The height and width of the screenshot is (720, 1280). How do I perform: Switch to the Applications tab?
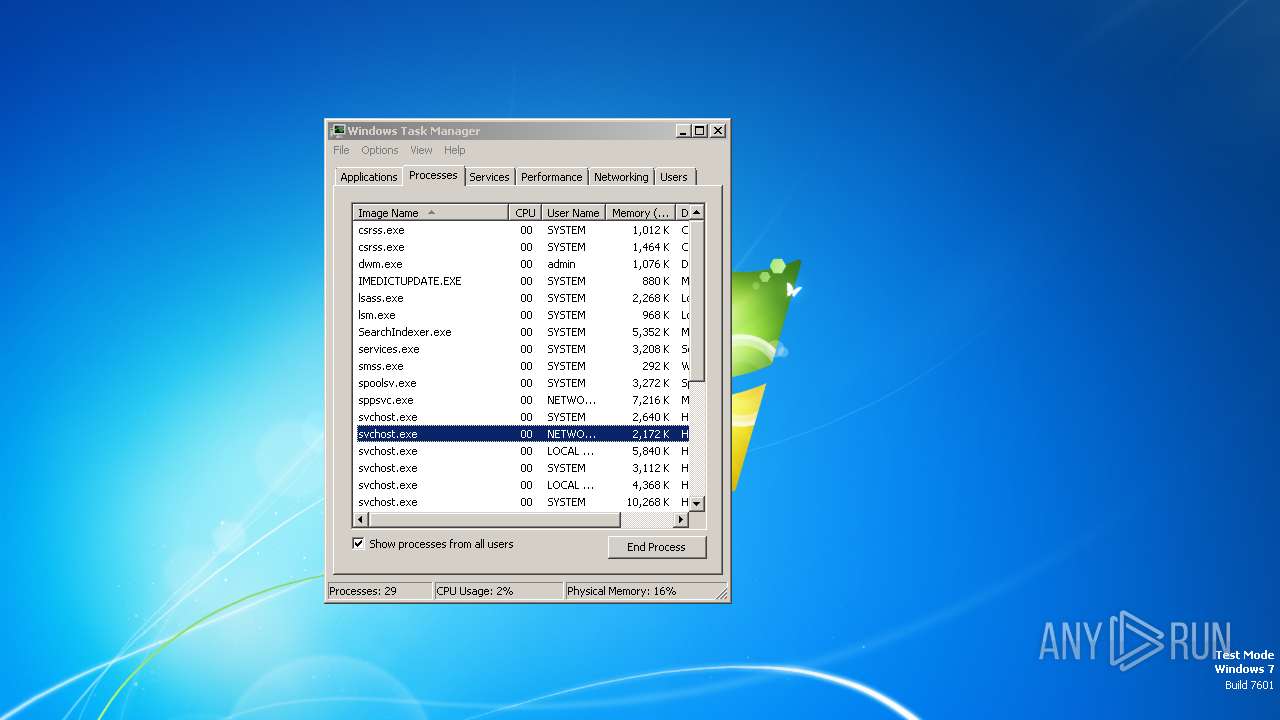point(369,177)
